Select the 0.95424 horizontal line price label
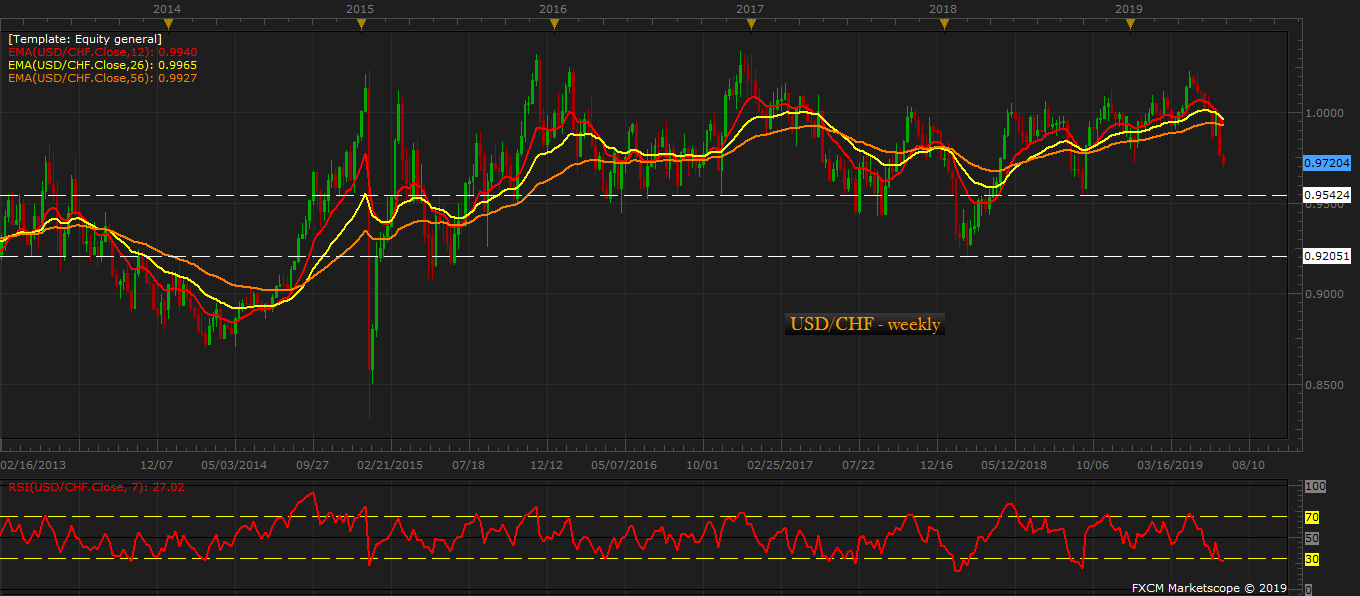 1327,194
